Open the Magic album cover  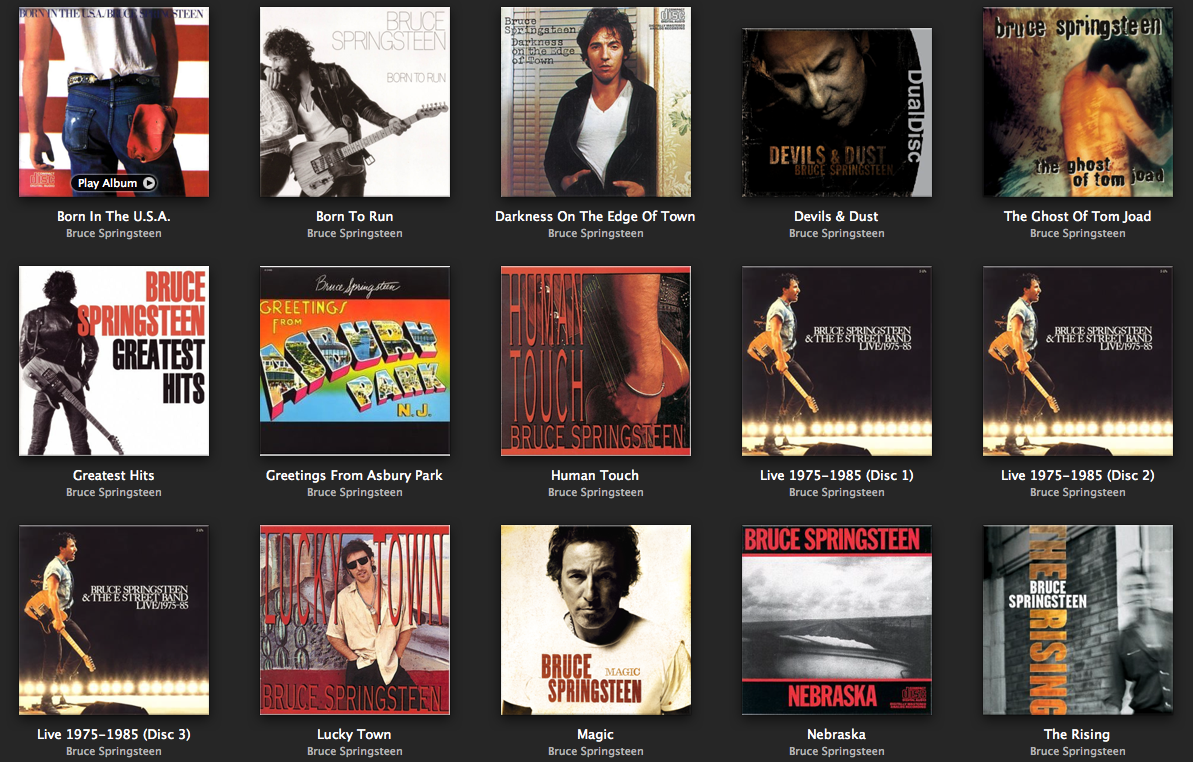(x=596, y=620)
